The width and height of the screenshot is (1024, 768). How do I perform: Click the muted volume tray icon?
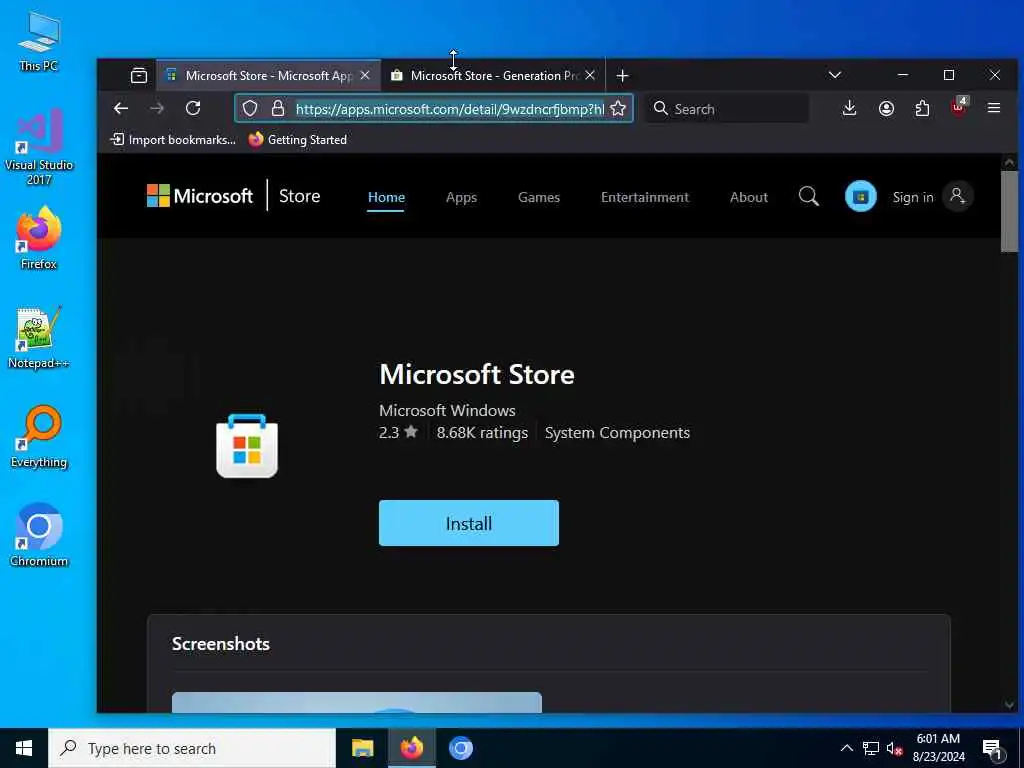coord(894,748)
